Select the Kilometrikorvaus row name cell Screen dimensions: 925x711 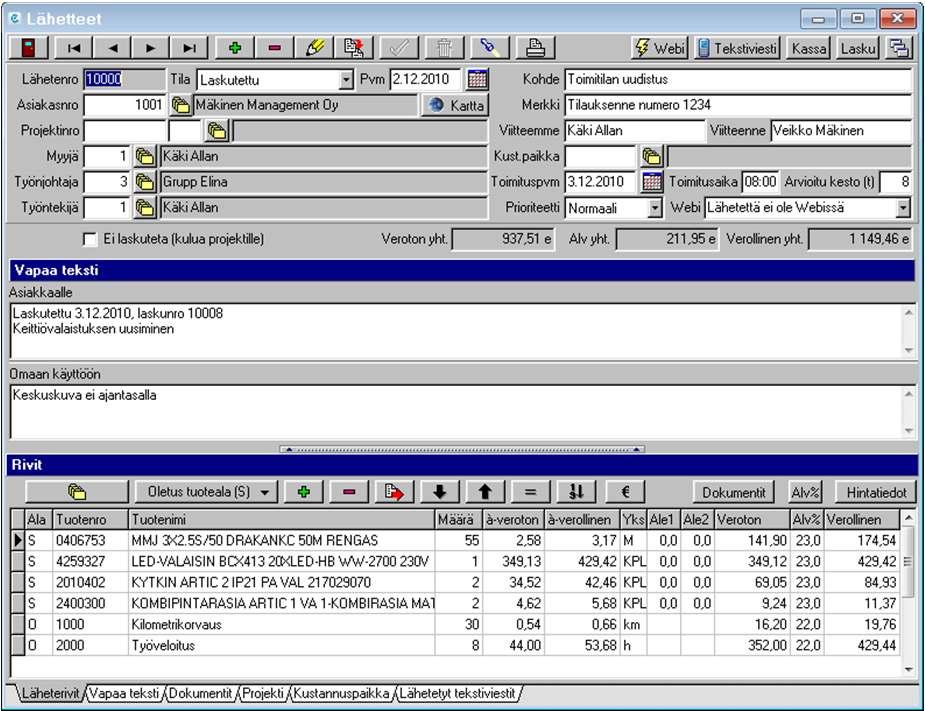pos(281,624)
